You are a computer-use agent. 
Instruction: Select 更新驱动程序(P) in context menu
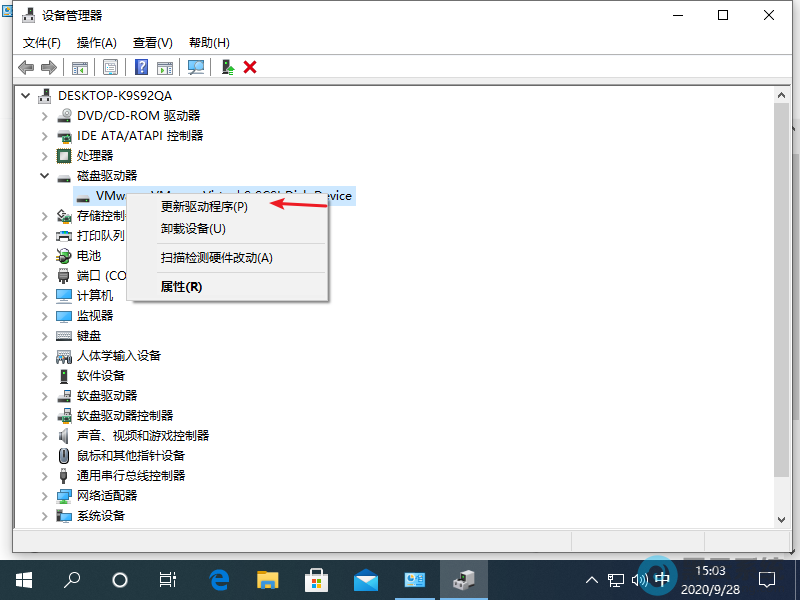tap(204, 207)
